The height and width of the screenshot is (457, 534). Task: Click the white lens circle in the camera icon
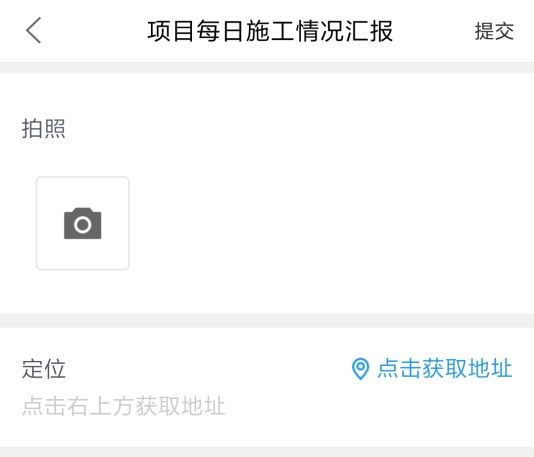click(82, 225)
